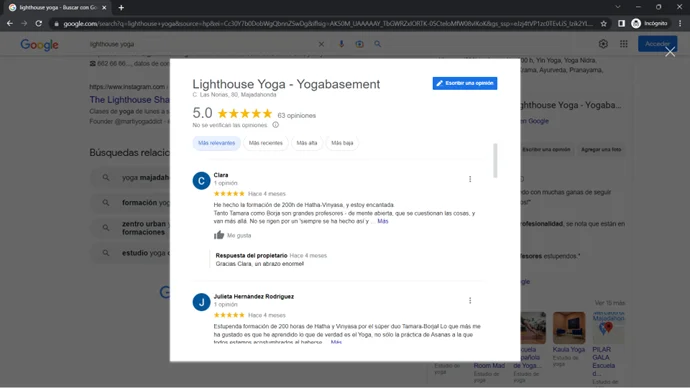
Task: Expand Clara's review with Más link
Action: 383,221
